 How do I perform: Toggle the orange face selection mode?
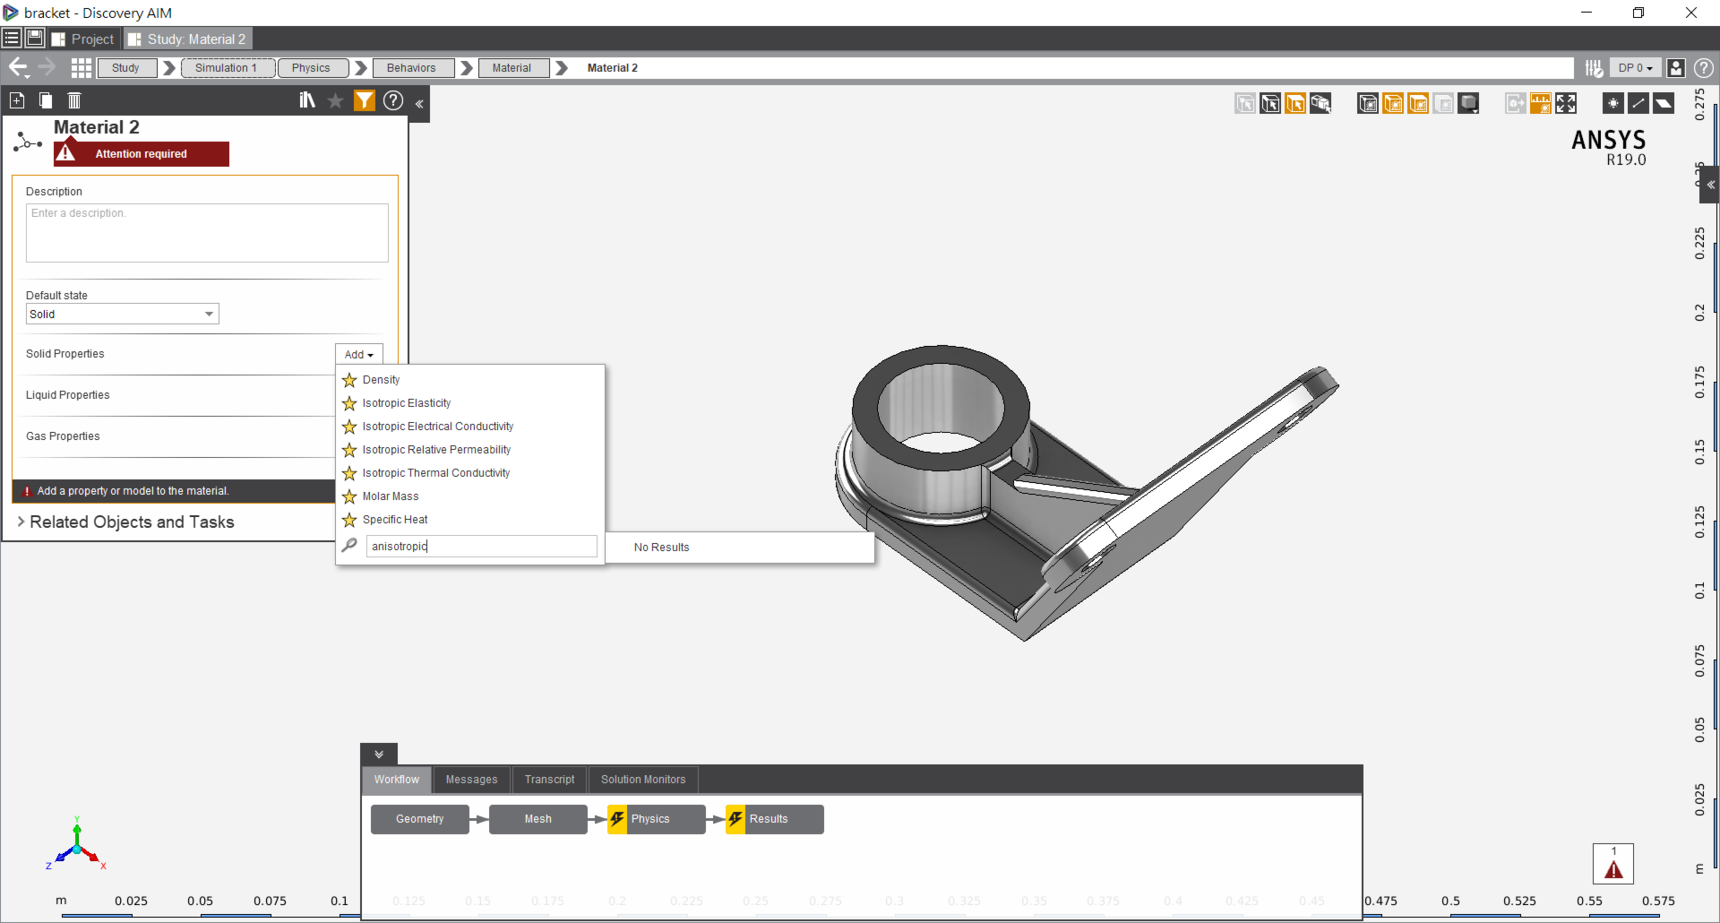1295,103
